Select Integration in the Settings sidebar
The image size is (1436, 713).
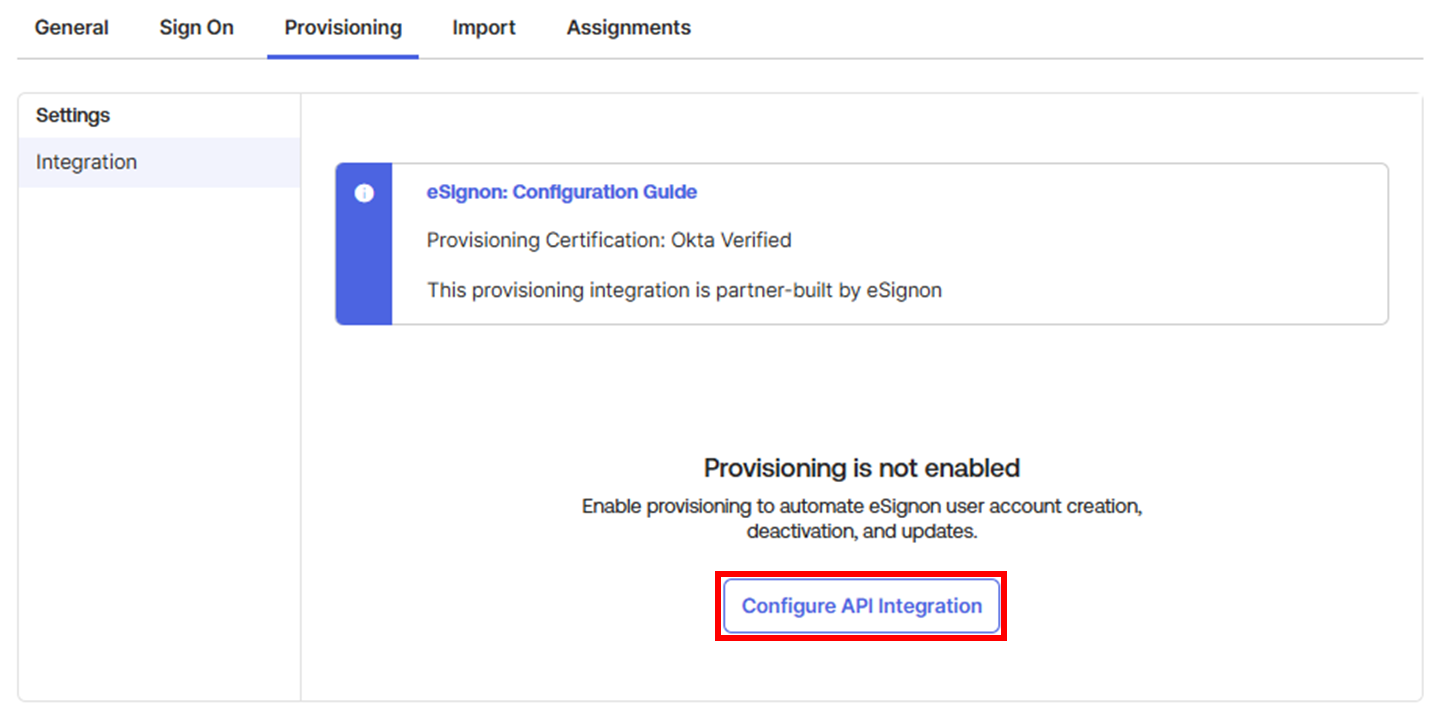point(160,162)
